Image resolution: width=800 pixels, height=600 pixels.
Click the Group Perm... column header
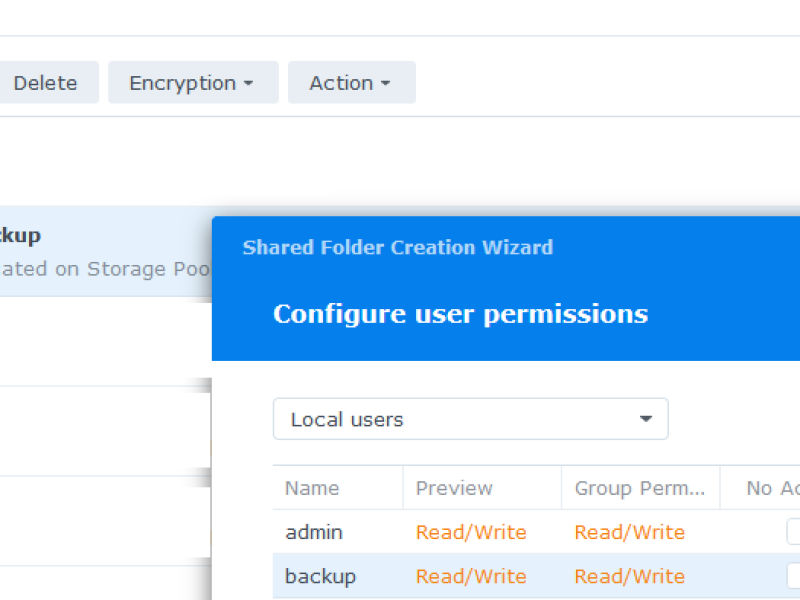(640, 488)
